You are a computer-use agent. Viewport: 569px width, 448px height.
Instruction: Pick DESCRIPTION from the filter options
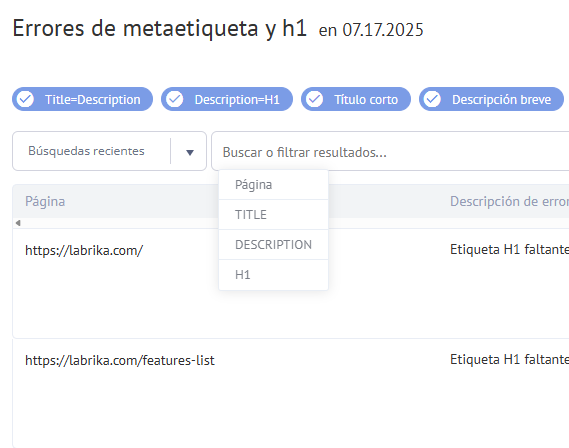tap(274, 245)
